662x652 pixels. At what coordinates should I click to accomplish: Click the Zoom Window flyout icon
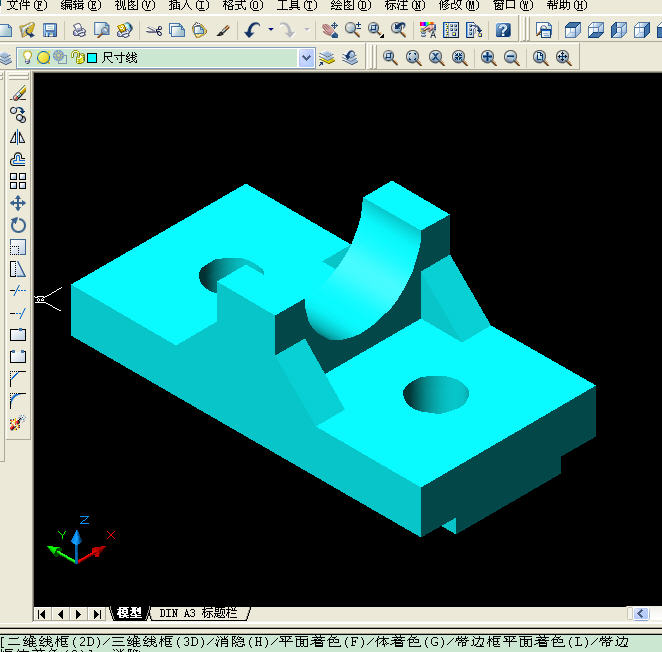[x=375, y=30]
